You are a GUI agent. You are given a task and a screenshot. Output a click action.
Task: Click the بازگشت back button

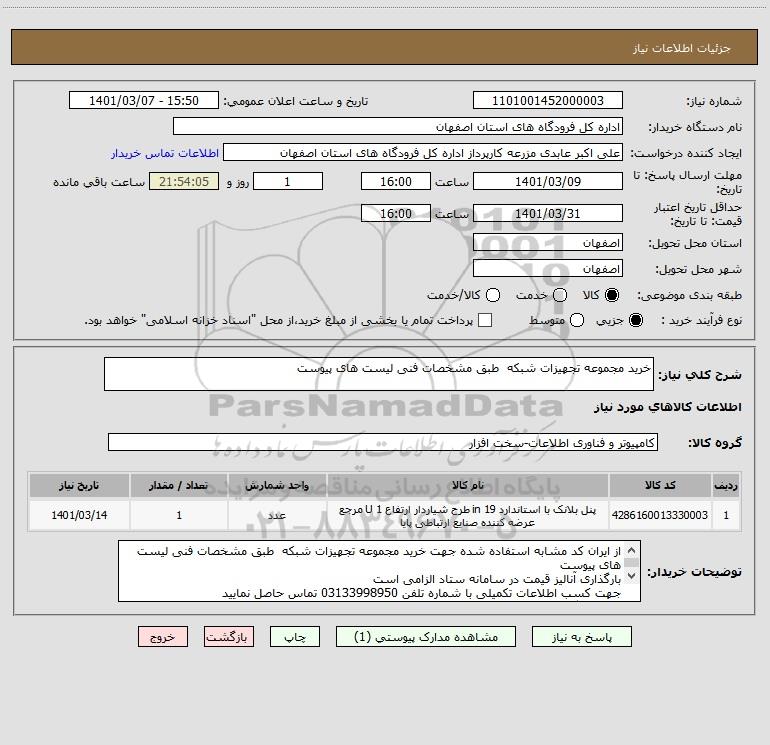click(x=229, y=637)
